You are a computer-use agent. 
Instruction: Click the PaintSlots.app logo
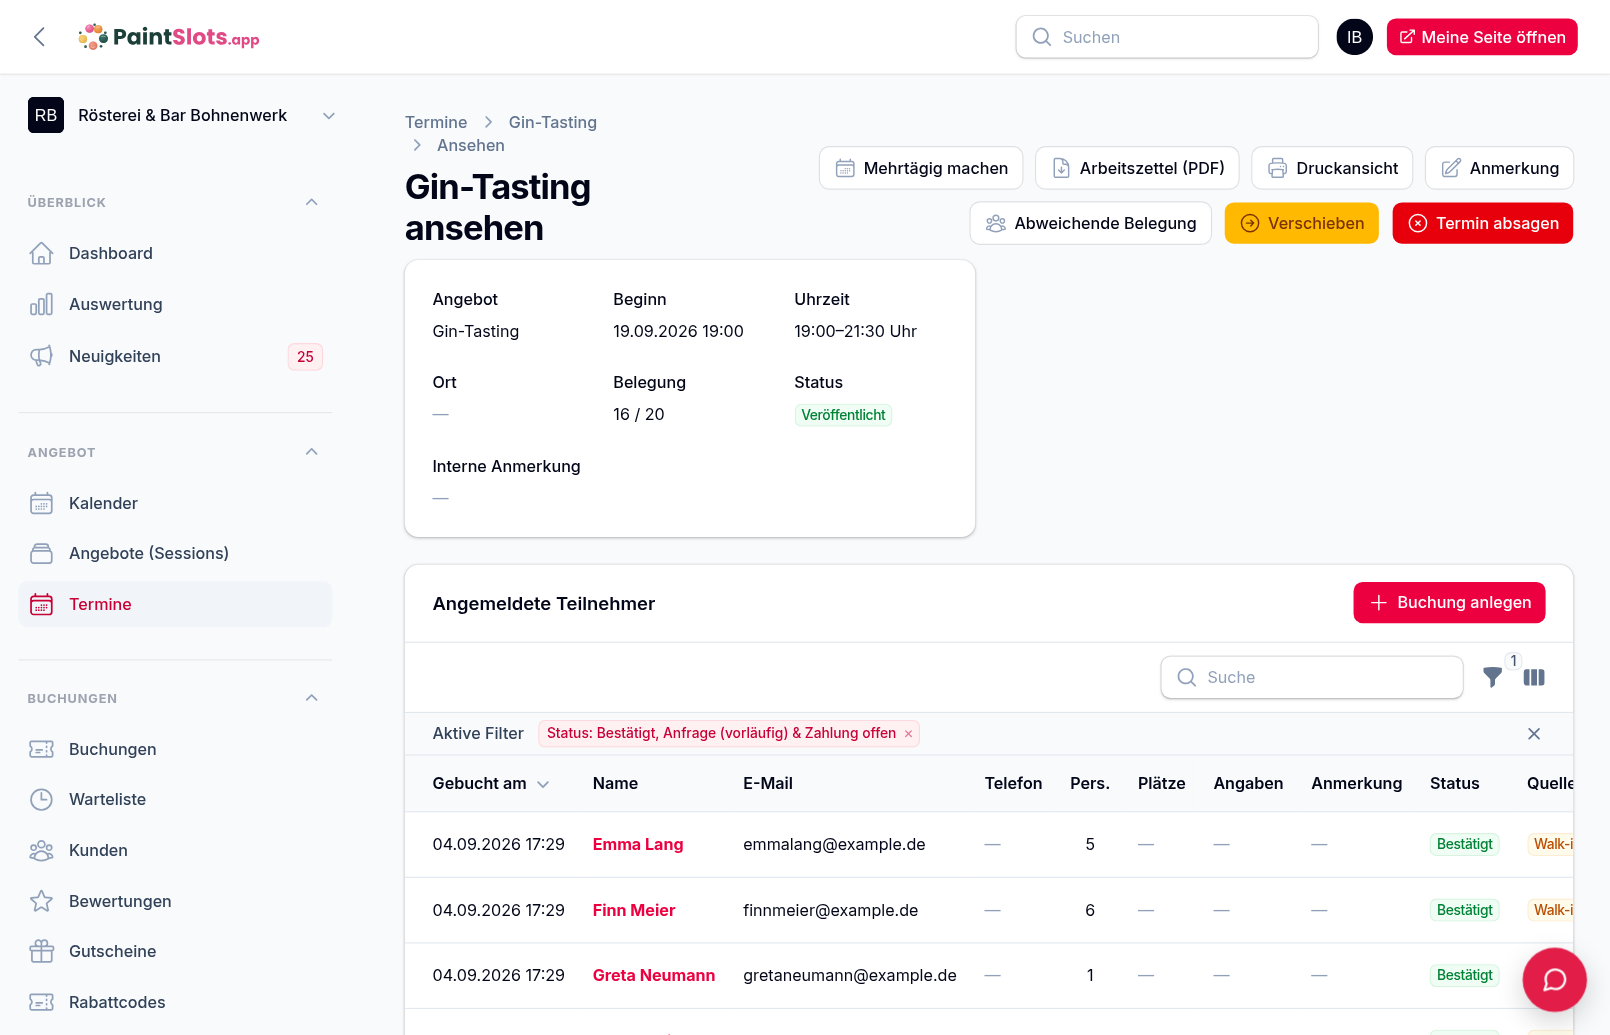[x=169, y=37]
